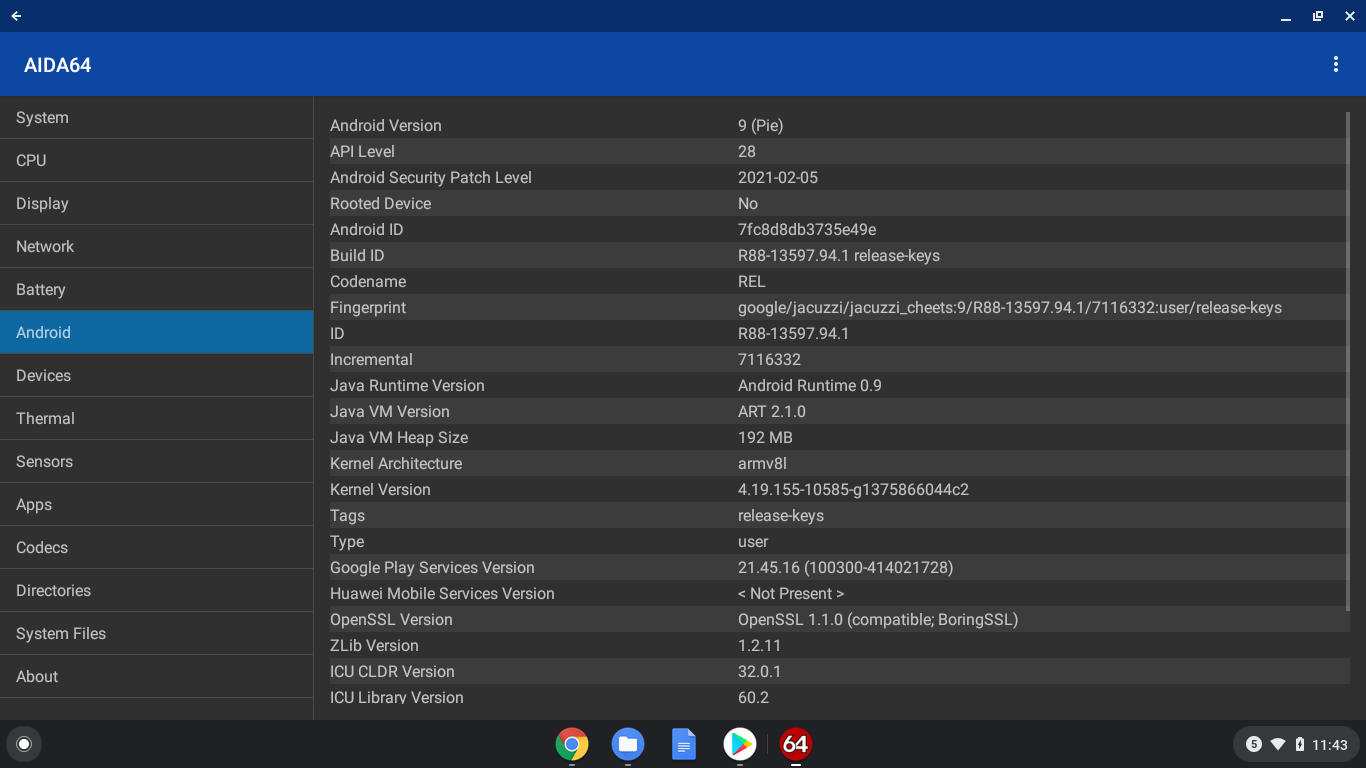Open Chrome from the shelf

[x=572, y=744]
